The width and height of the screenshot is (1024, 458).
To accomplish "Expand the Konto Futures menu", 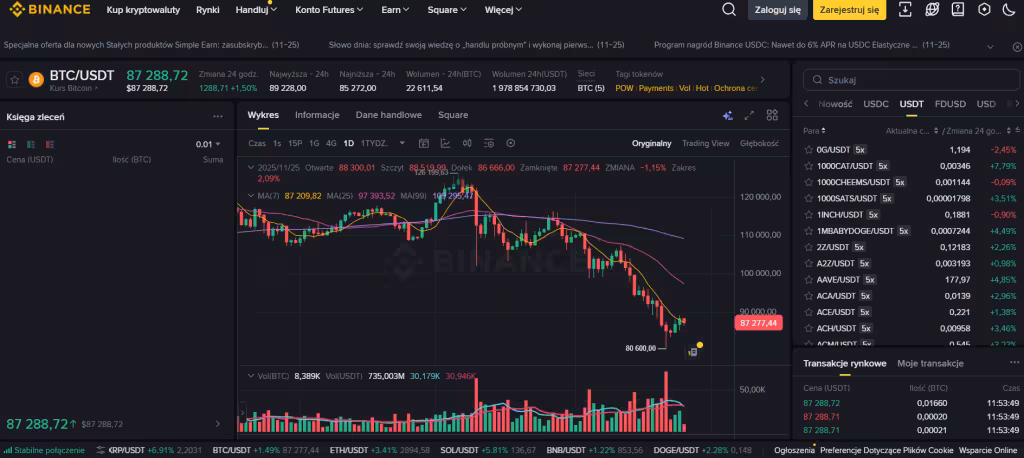I will point(329,10).
